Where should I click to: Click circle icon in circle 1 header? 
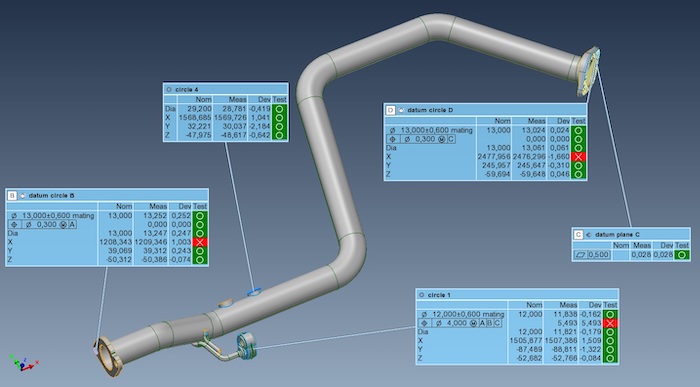pyautogui.click(x=421, y=295)
